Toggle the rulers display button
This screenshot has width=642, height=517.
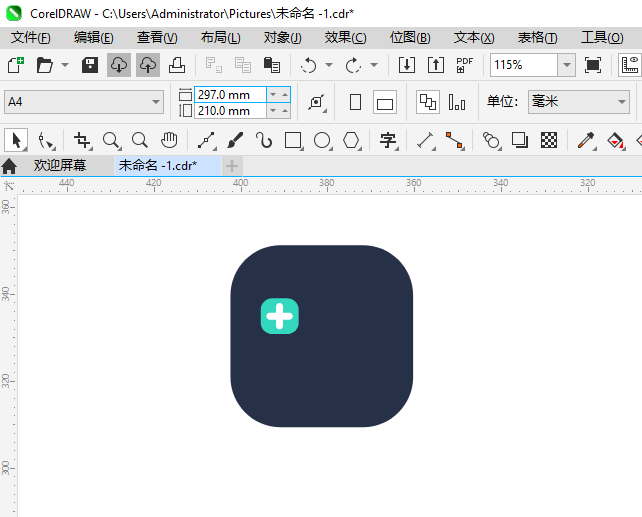[630, 65]
